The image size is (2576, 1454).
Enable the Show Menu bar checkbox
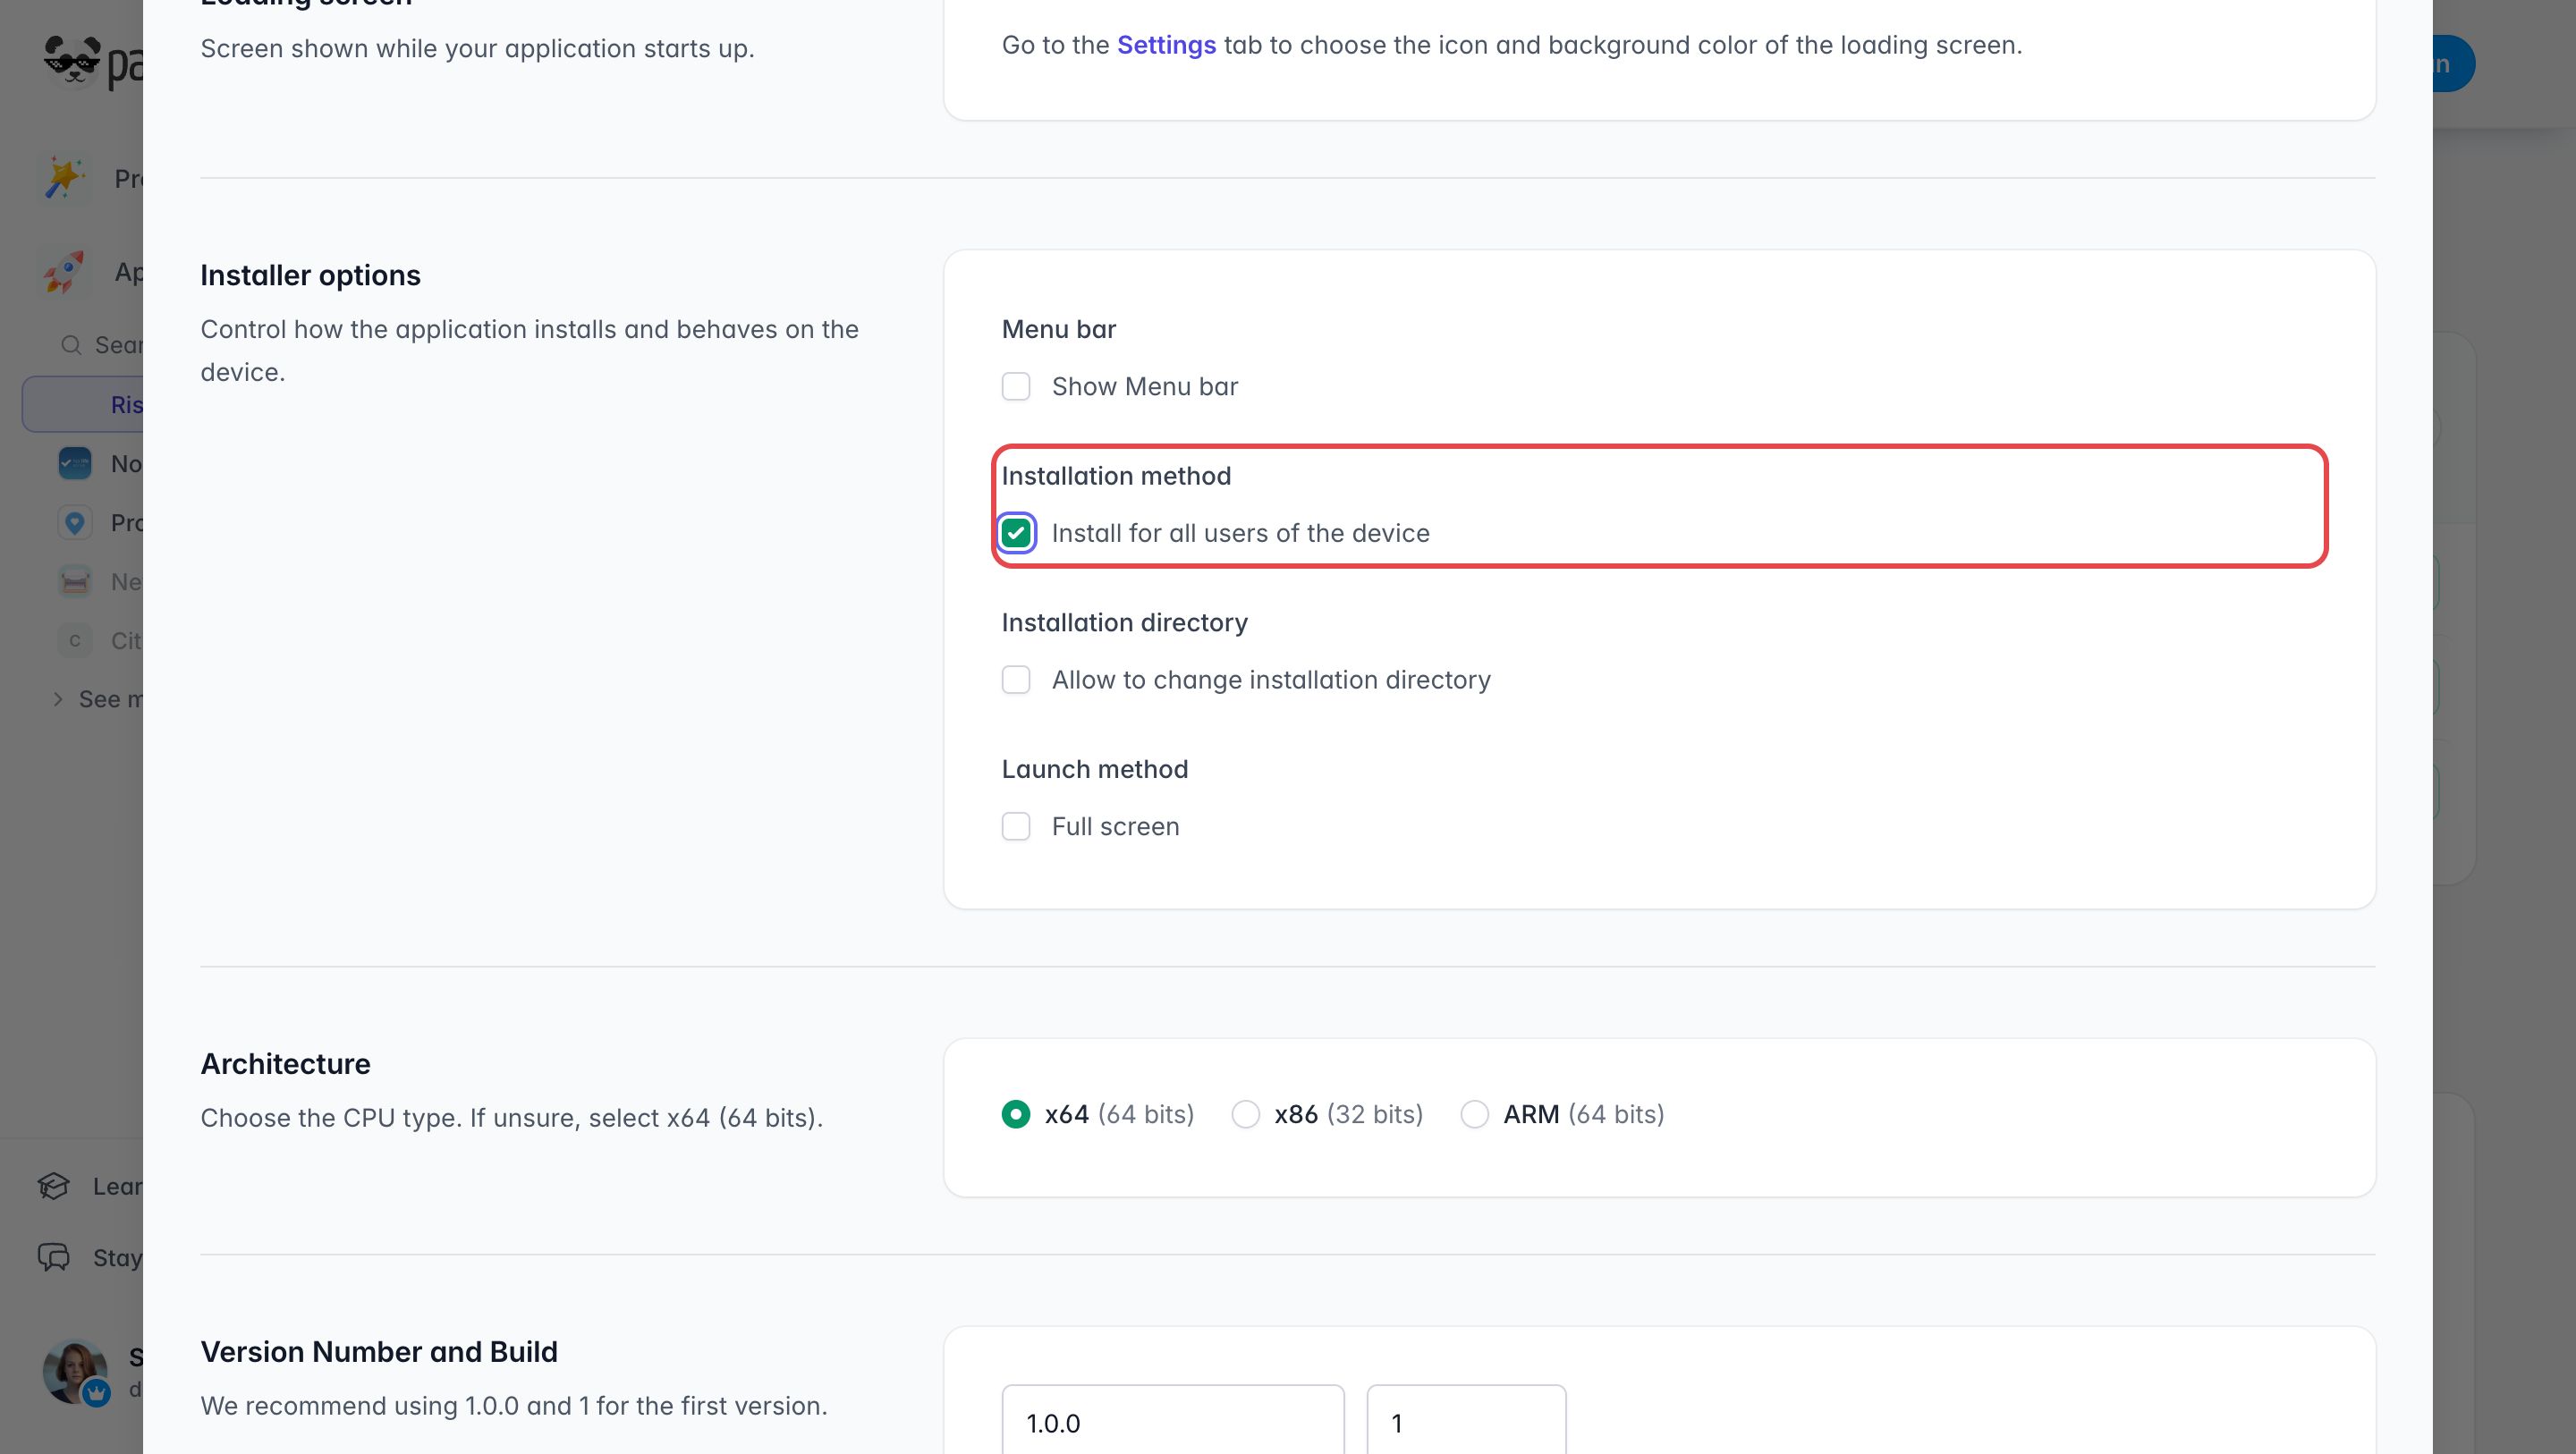pyautogui.click(x=1016, y=386)
